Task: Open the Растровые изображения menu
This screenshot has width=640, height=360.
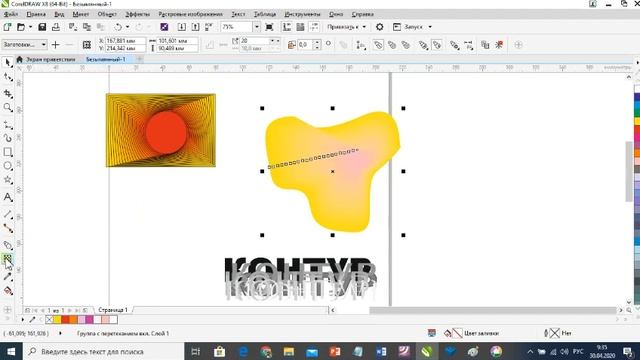Action: (191, 14)
